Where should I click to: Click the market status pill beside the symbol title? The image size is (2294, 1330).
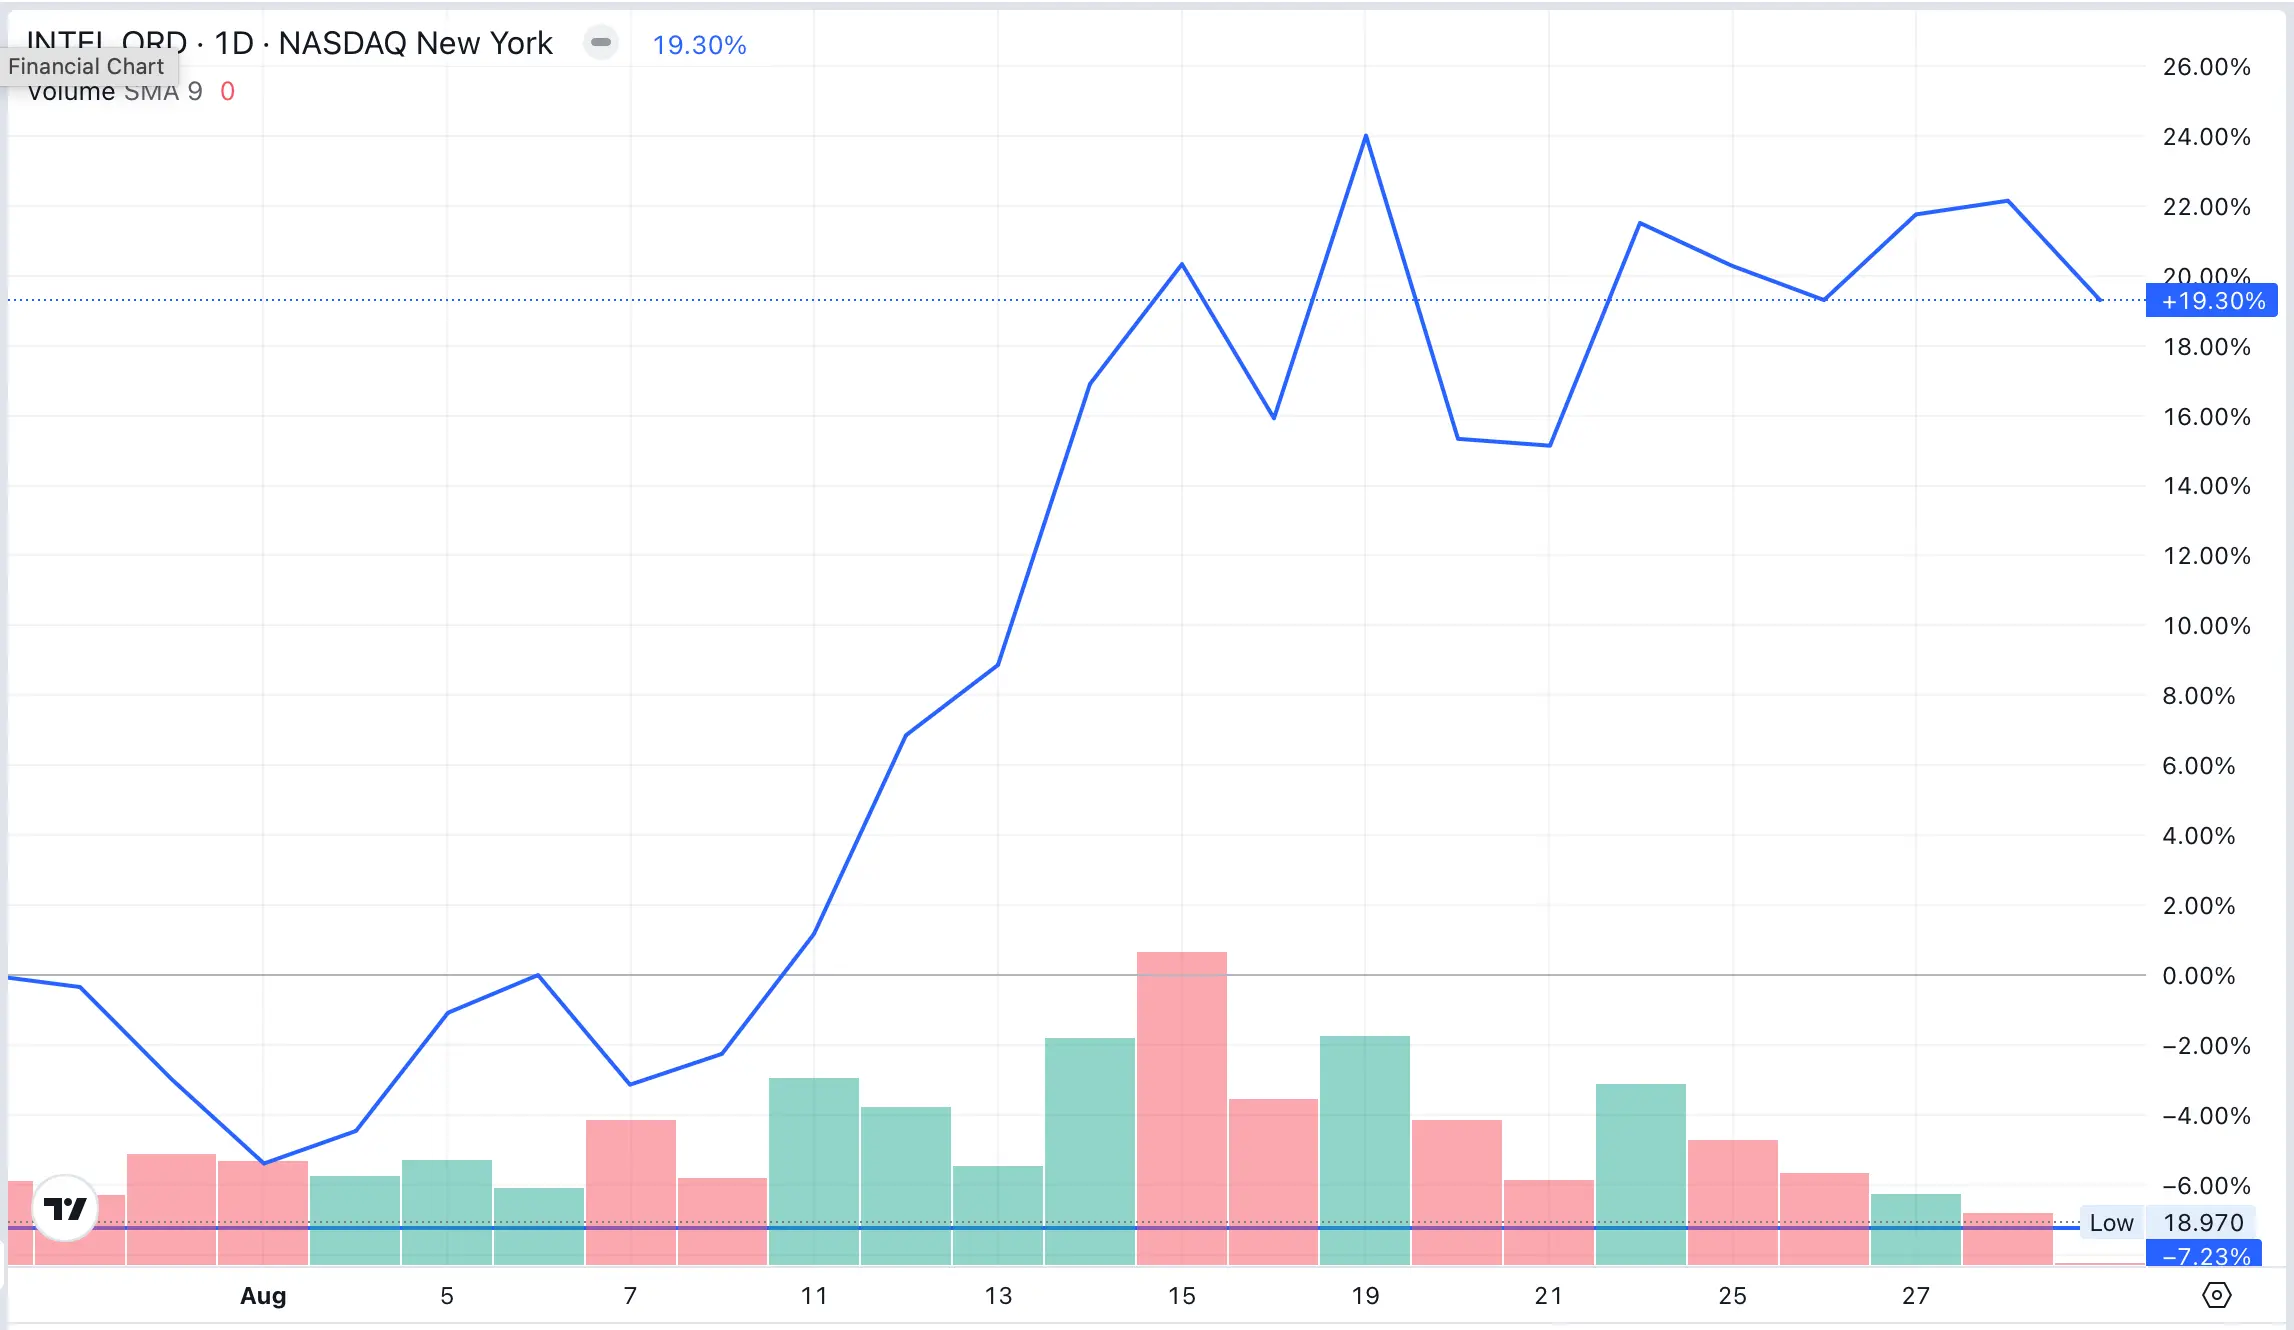[x=601, y=42]
